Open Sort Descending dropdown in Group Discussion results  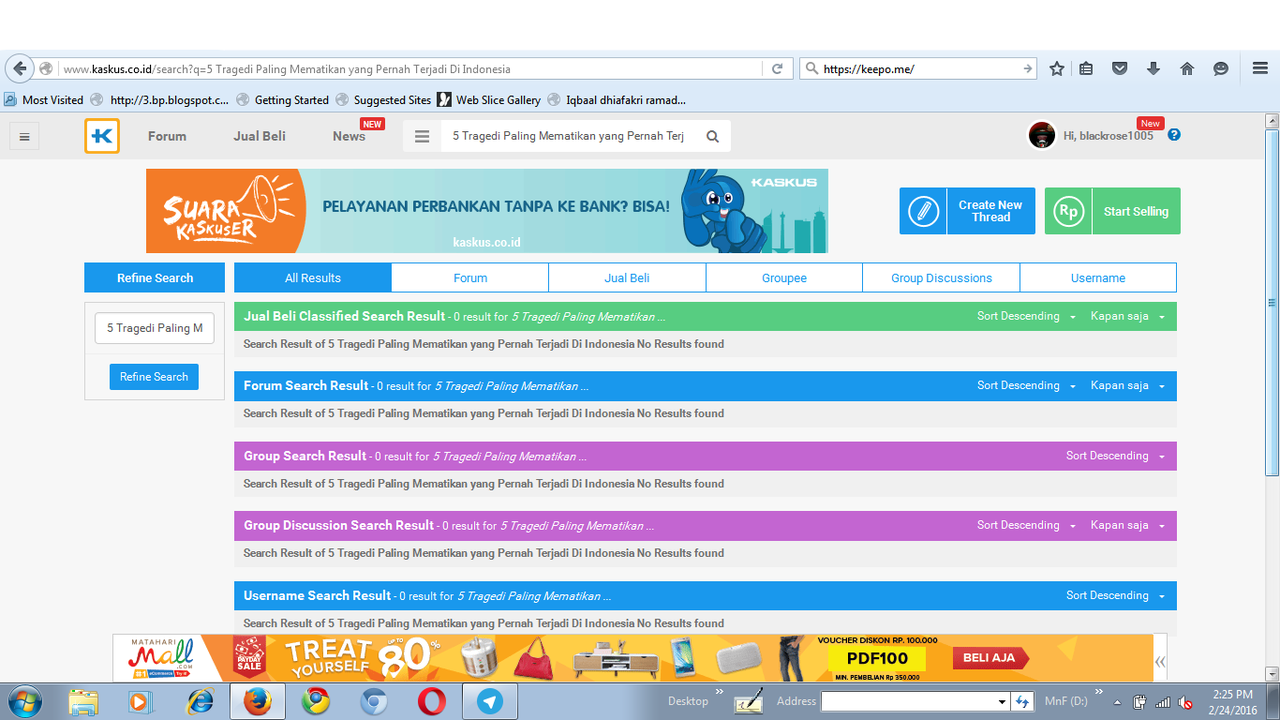1026,524
